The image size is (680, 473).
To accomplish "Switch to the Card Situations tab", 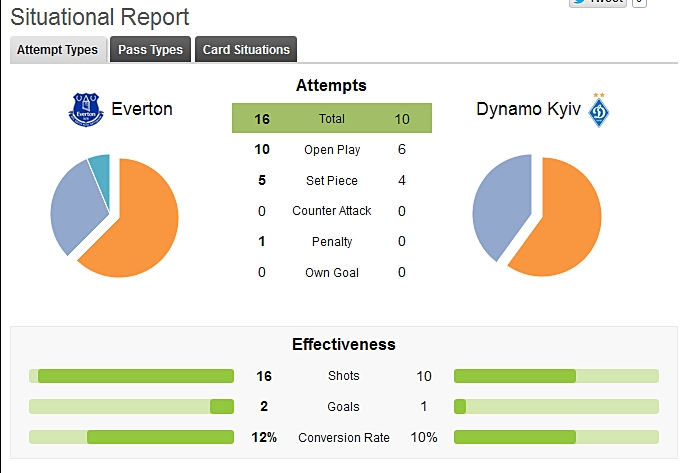I will (246, 50).
